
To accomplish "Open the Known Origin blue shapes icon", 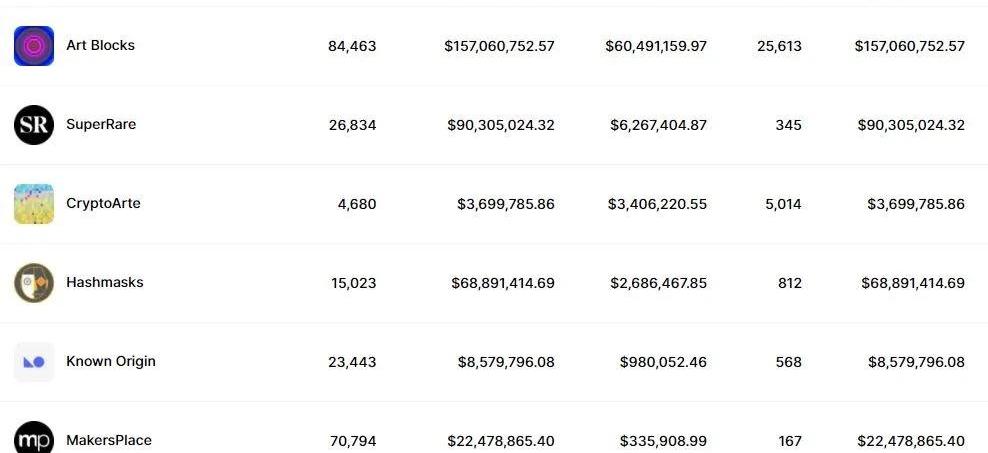I will click(34, 362).
